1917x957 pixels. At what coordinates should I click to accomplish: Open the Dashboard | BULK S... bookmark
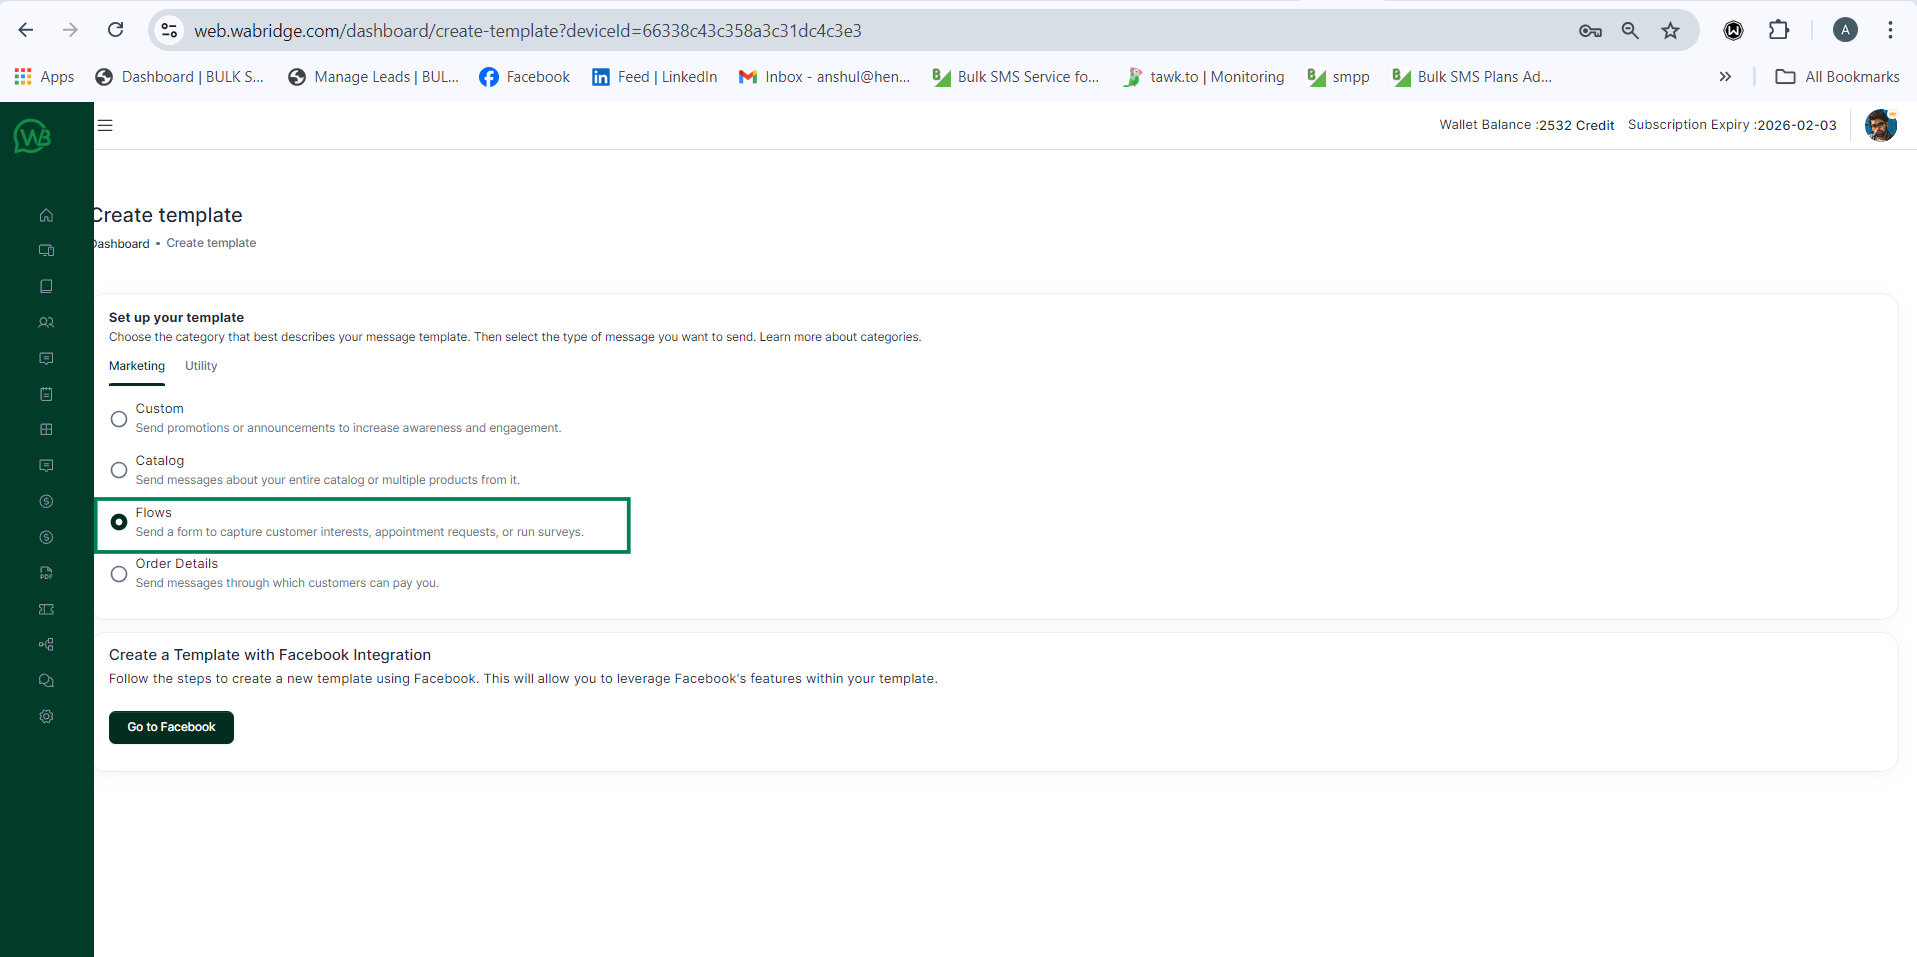(179, 77)
